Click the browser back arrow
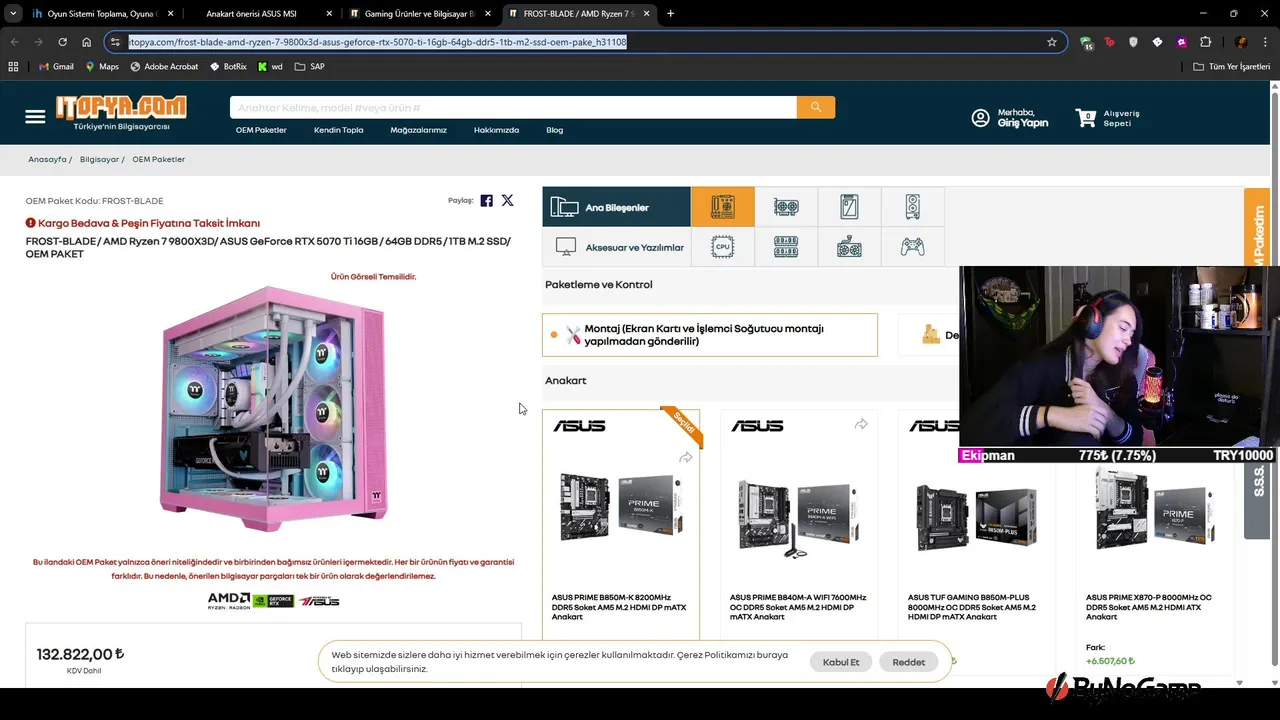 pos(15,42)
